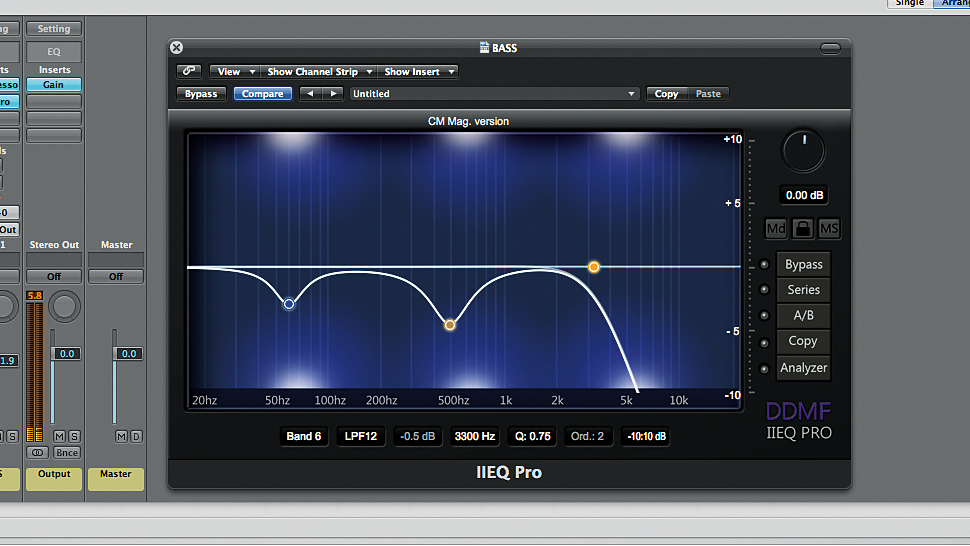Viewport: 970px width, 546px height.
Task: Go to next preset arrow
Action: (x=333, y=93)
